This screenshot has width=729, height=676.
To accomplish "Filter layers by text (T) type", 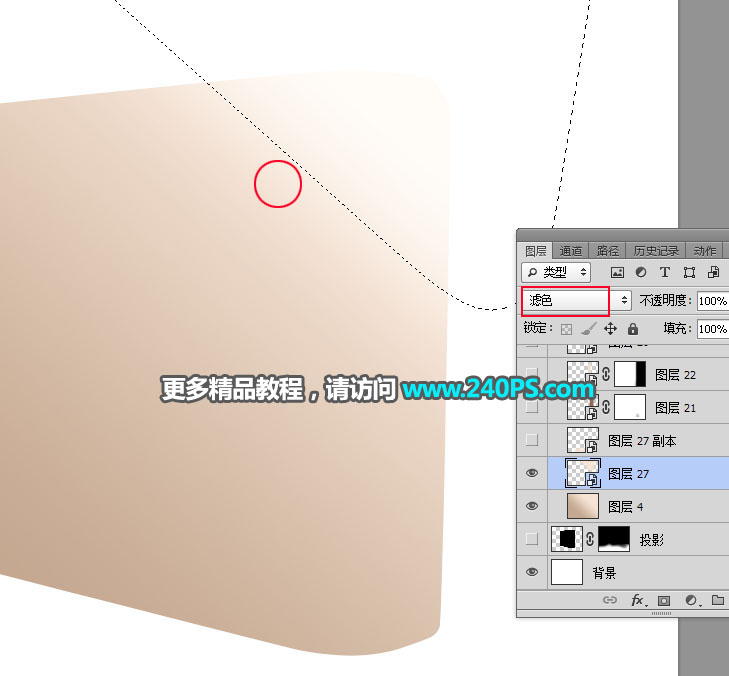I will [665, 272].
